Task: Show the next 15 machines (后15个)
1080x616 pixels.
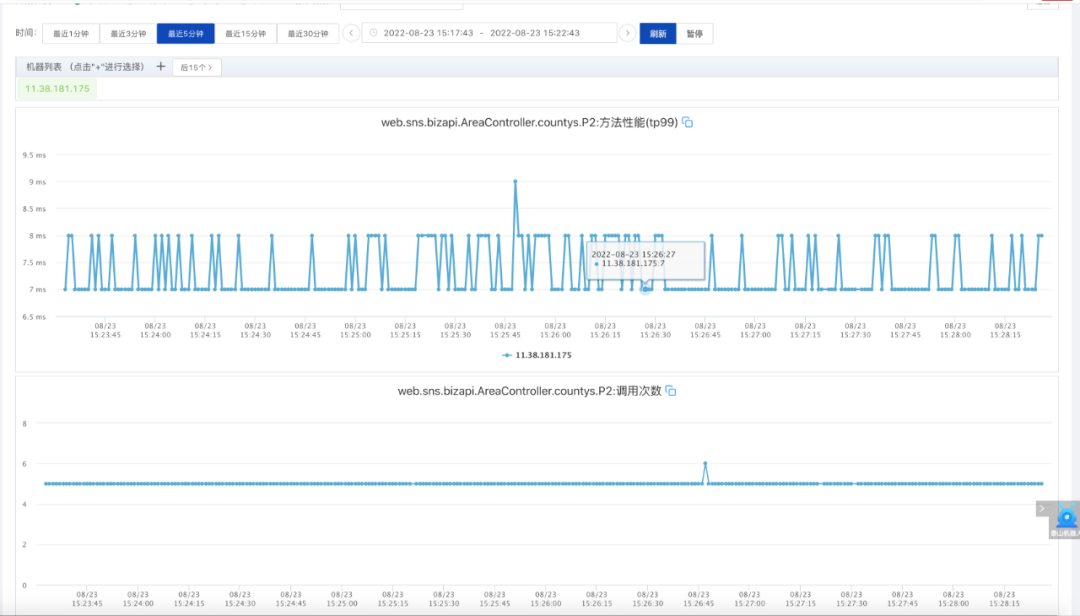Action: tap(196, 68)
